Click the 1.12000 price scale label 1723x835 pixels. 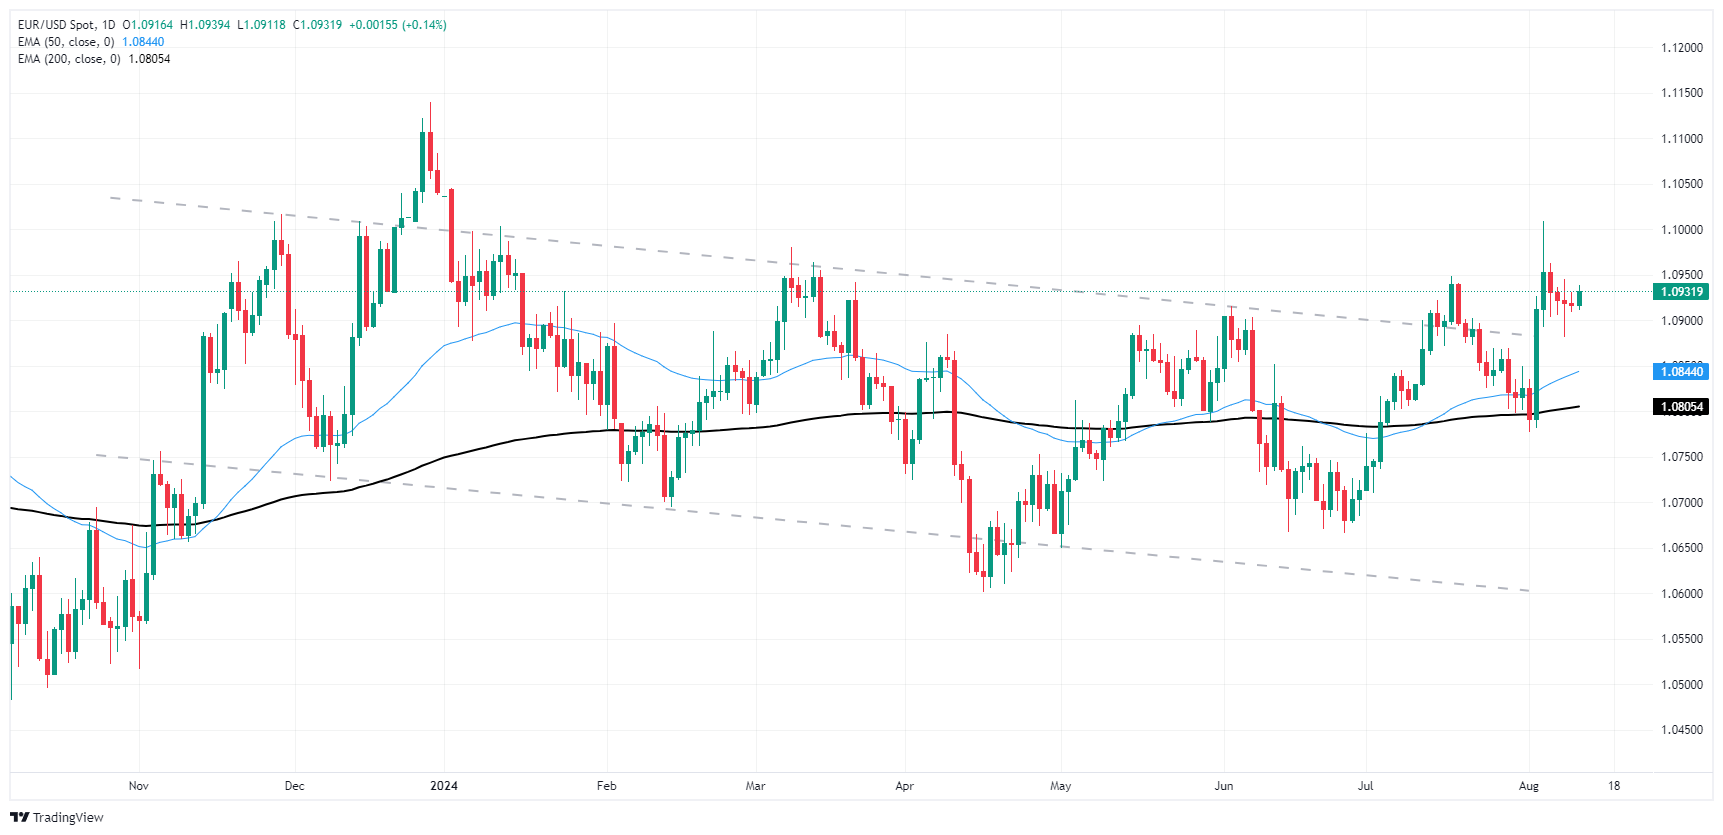pyautogui.click(x=1681, y=48)
